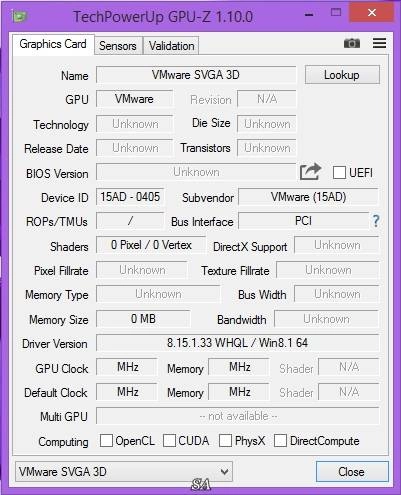Click the Memory Size field 0 MB

point(143,319)
